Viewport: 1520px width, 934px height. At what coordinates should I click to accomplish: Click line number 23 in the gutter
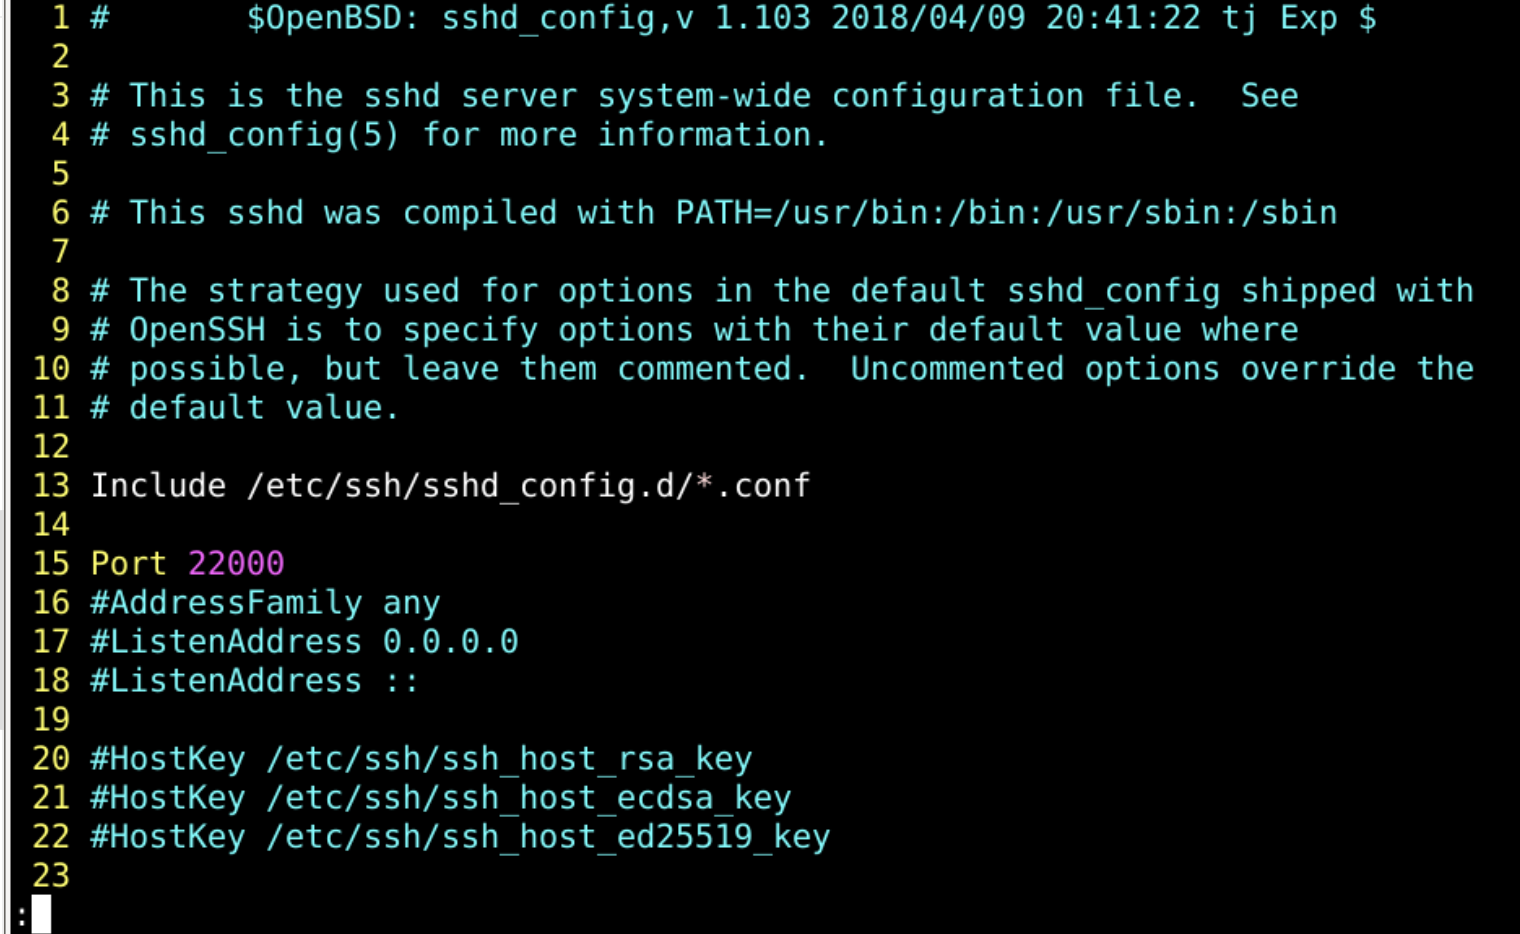pos(51,875)
